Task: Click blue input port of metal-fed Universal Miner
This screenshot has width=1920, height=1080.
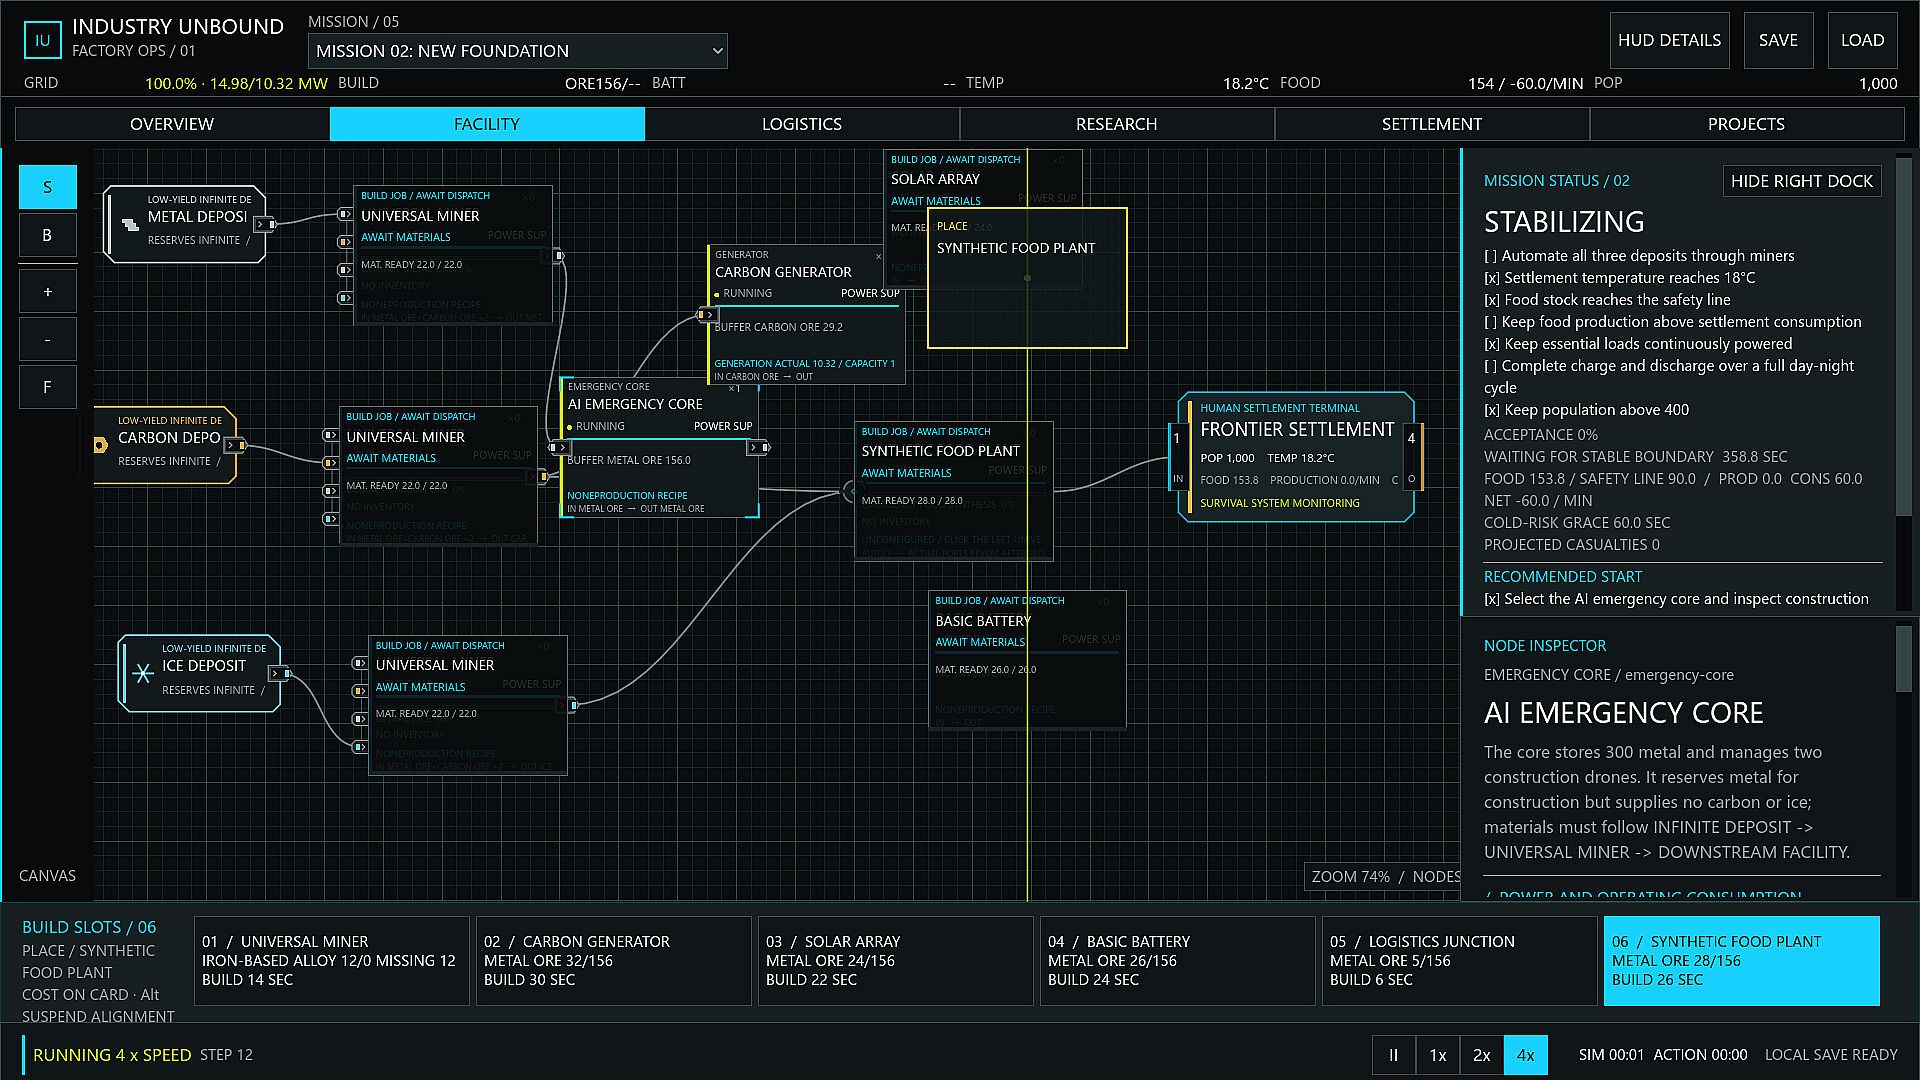Action: point(344,298)
